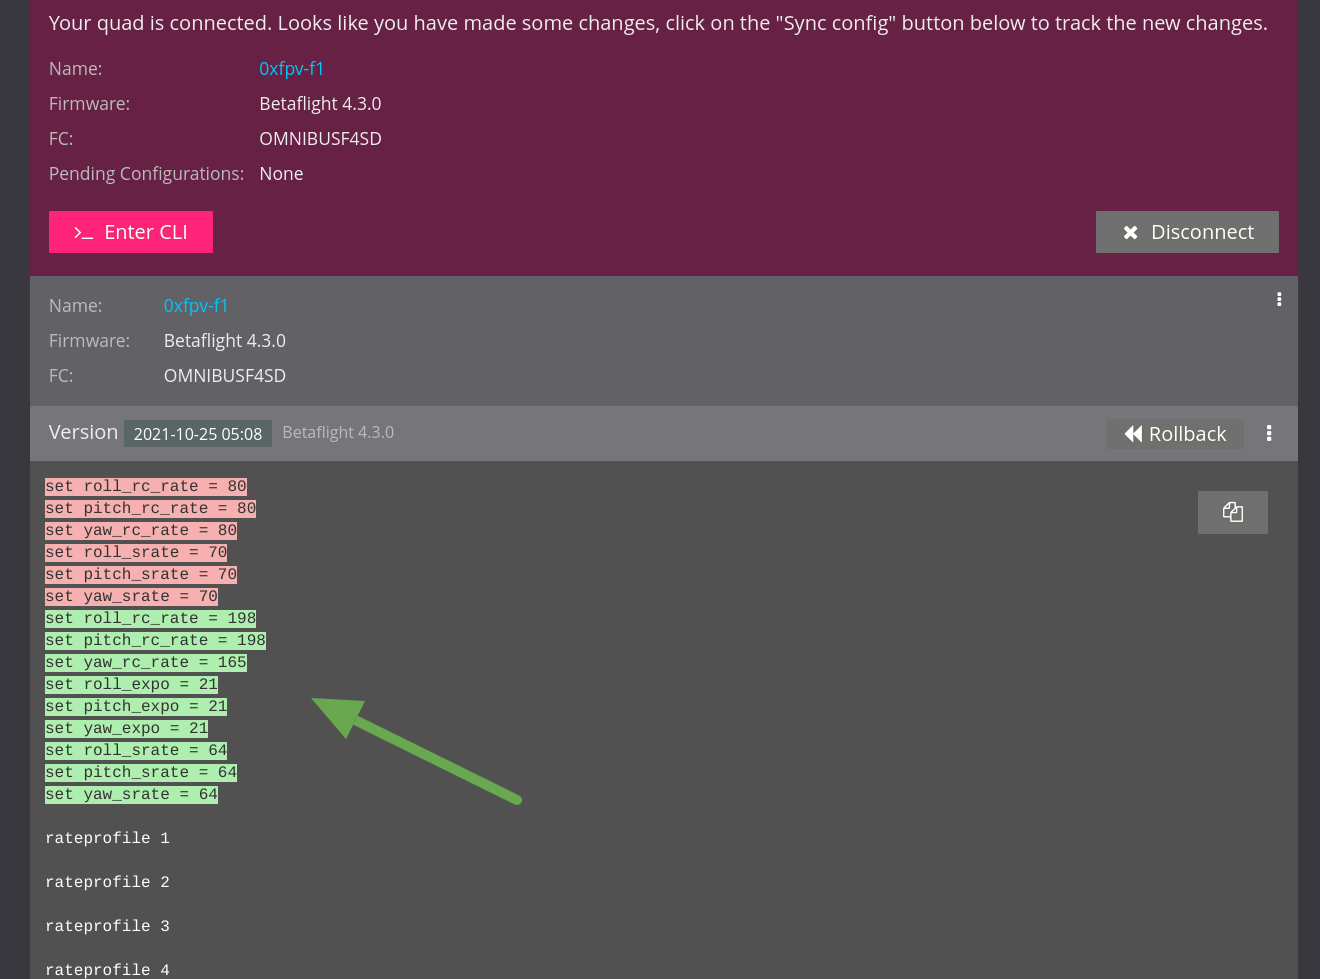Click the added line set yaw_rc_rate = 165
Image resolution: width=1320 pixels, height=979 pixels.
145,663
